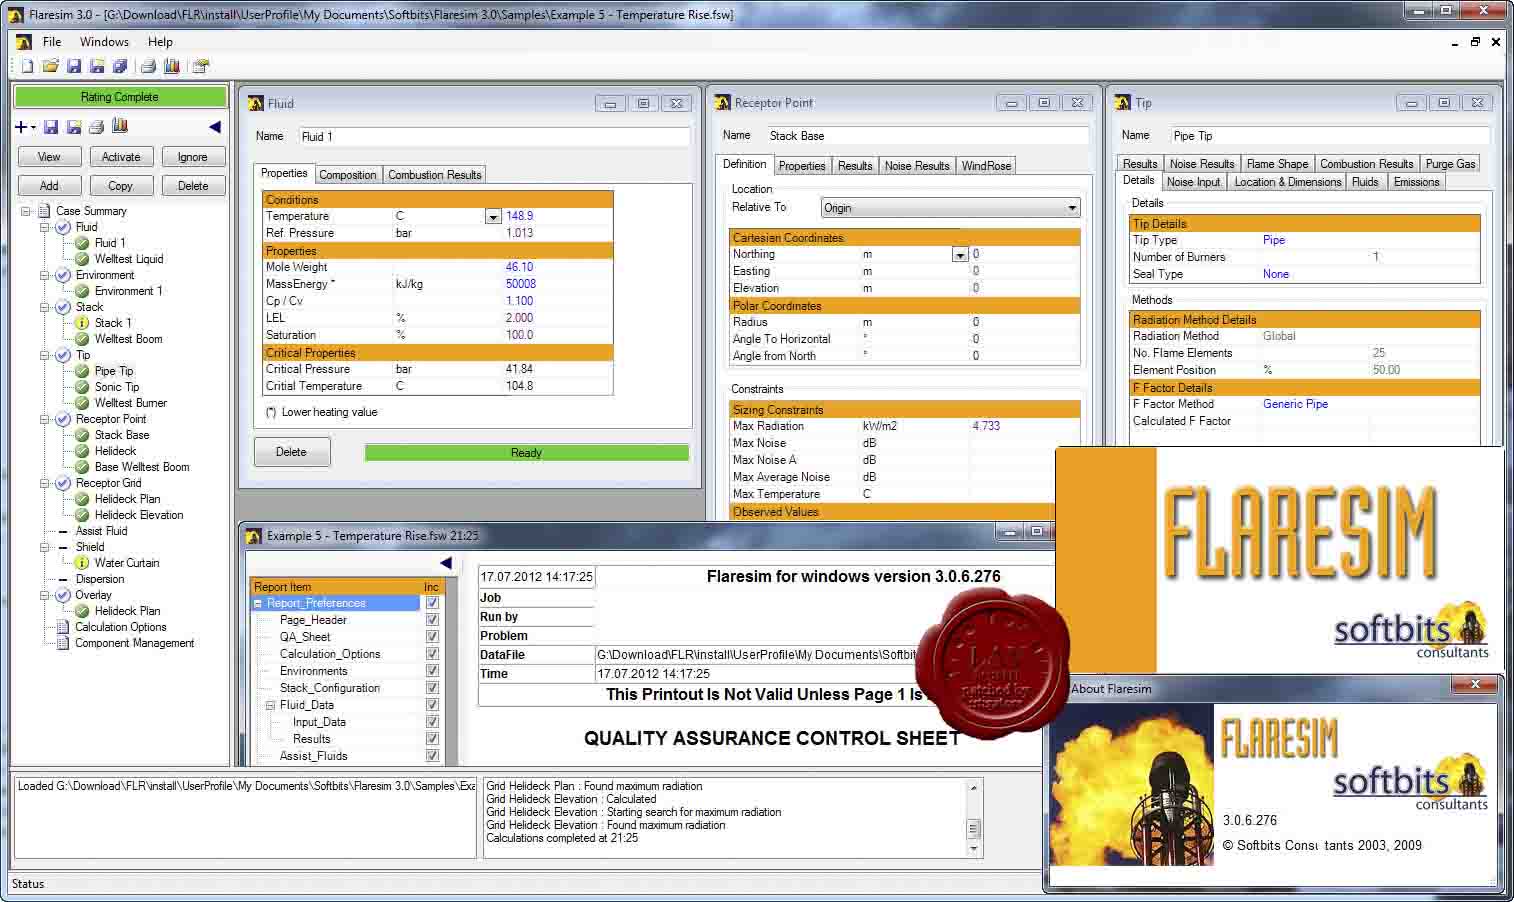
Task: Click the Save All icon in main toolbar
Action: coord(120,66)
